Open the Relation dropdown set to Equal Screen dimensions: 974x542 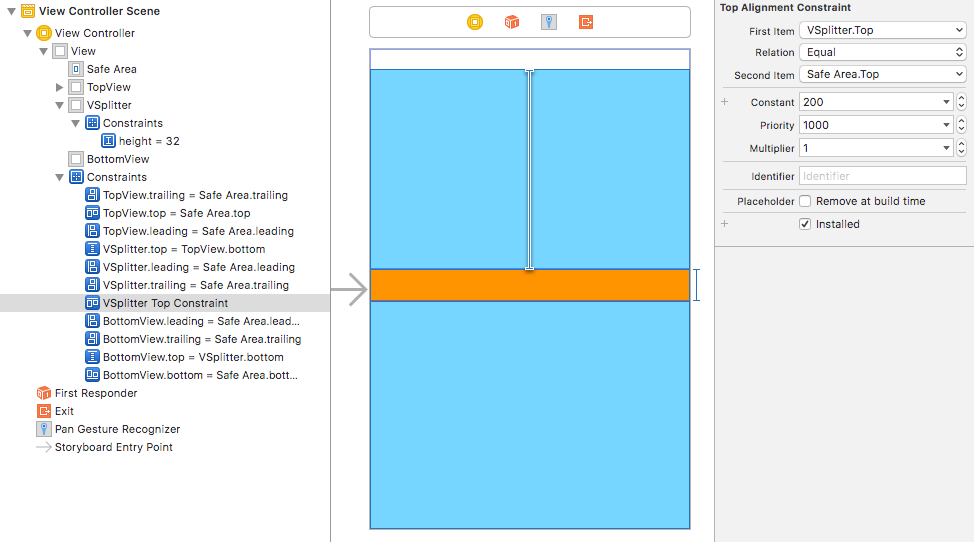(882, 52)
